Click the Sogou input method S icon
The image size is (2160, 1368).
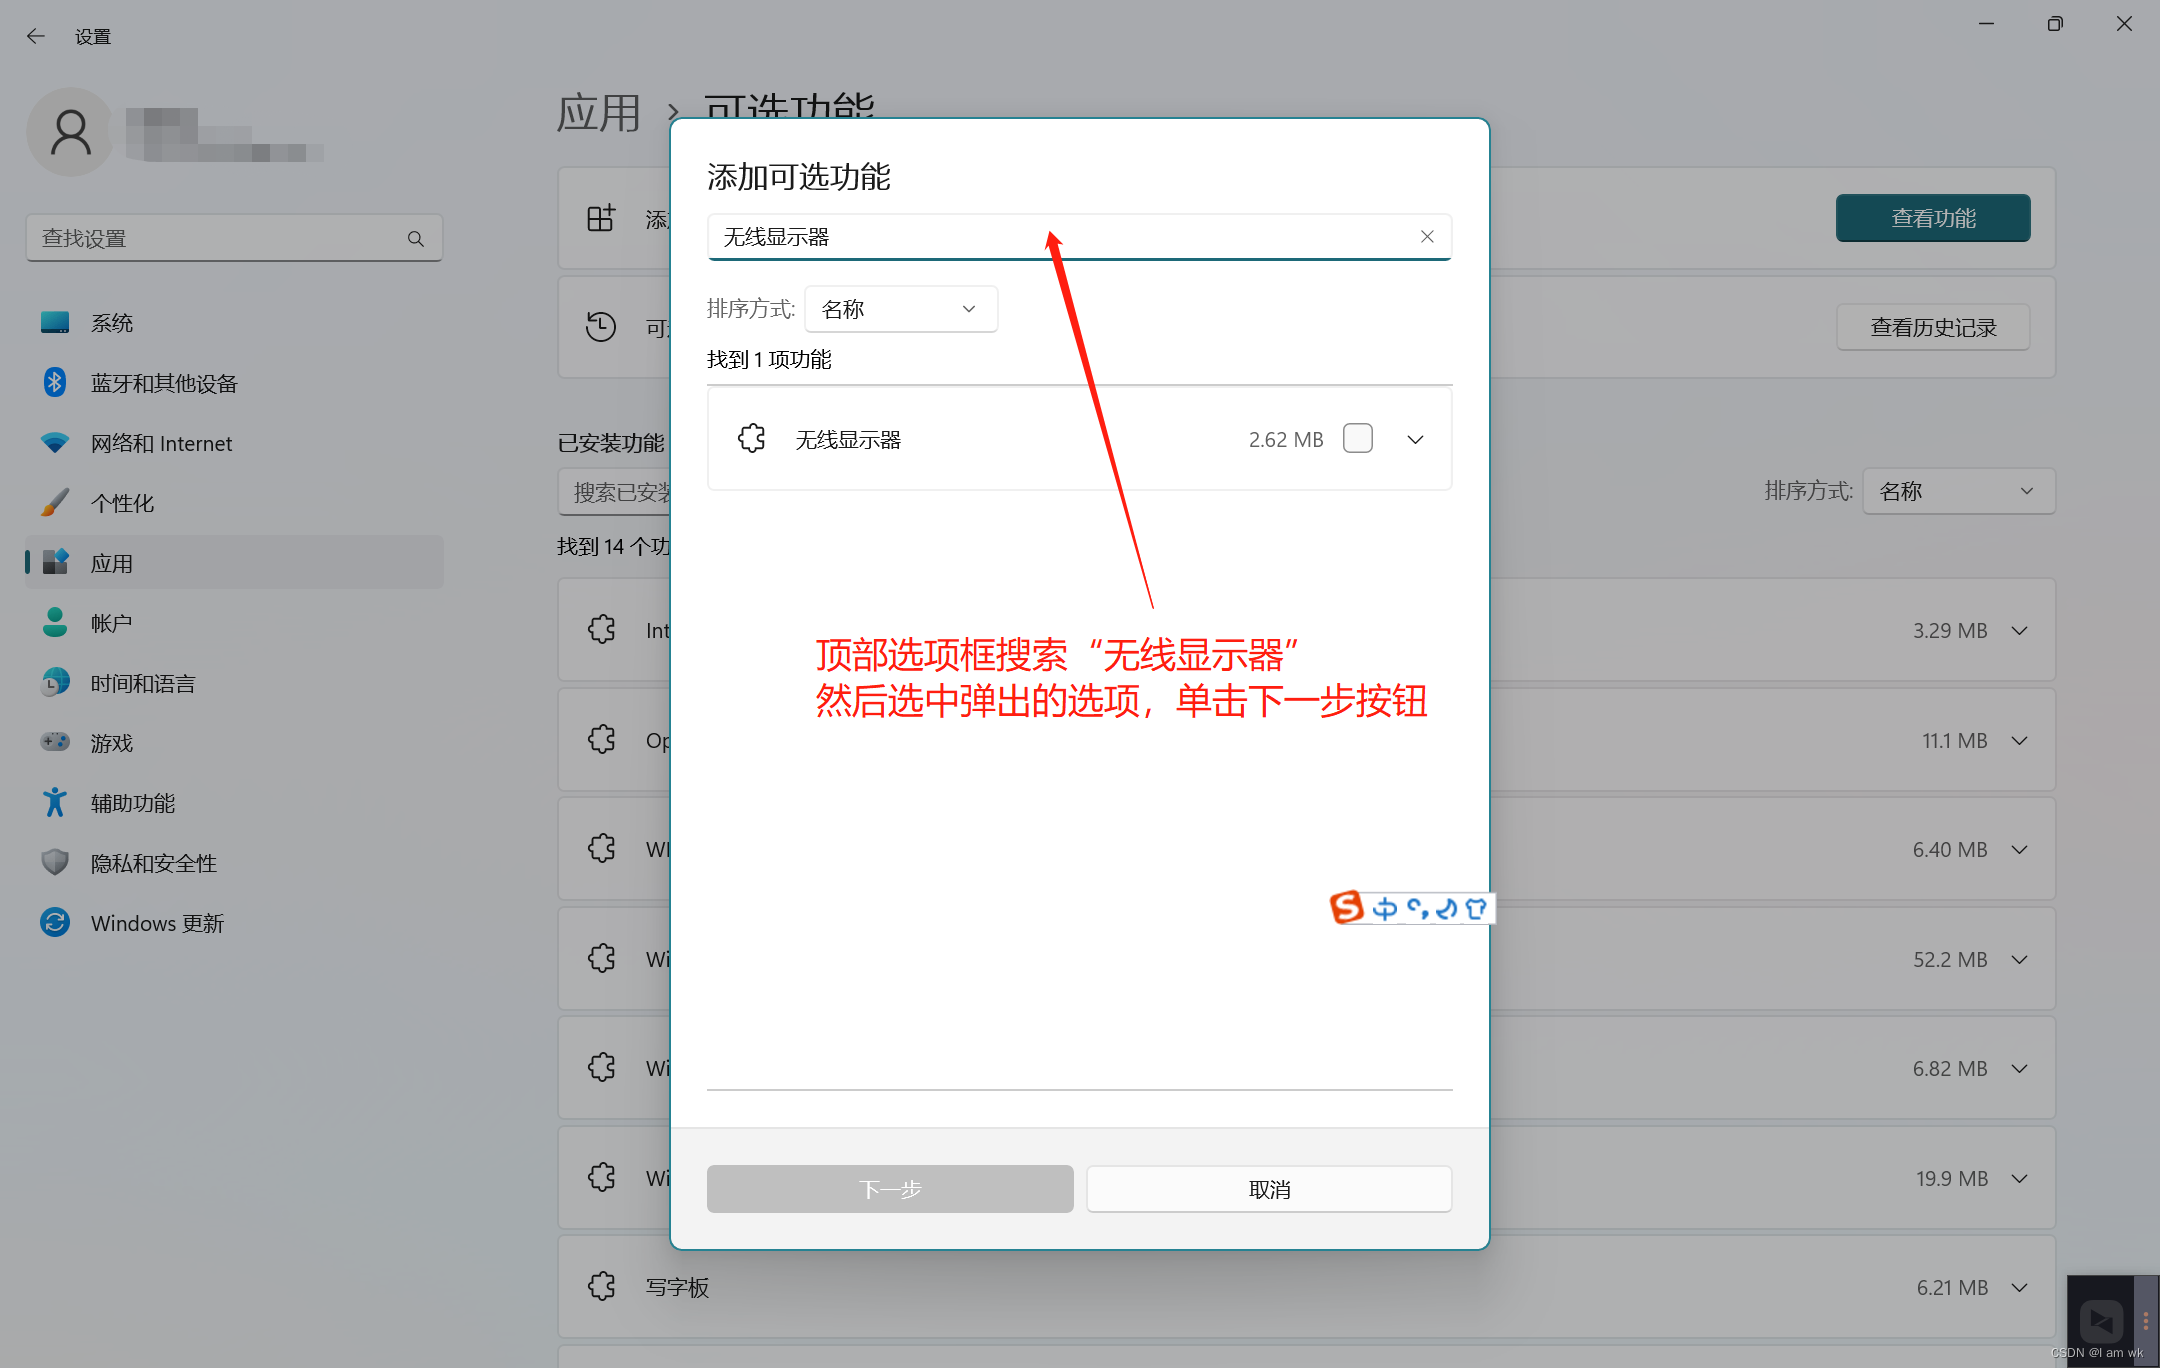(x=1346, y=907)
